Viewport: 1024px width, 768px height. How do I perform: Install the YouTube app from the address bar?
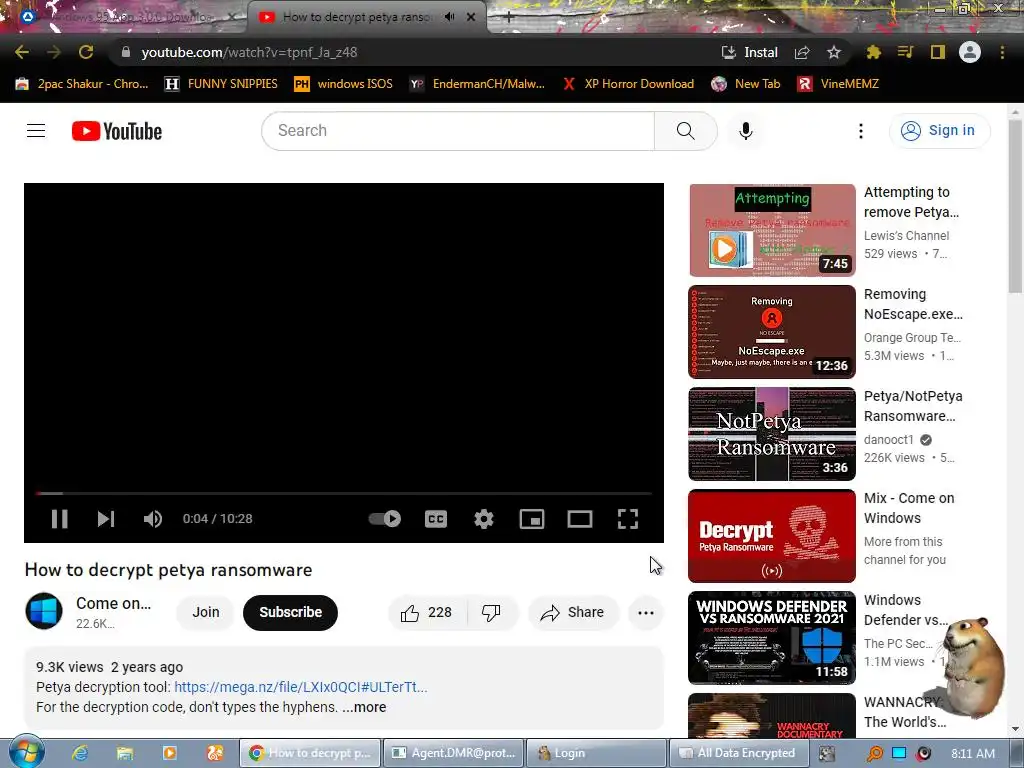[750, 52]
